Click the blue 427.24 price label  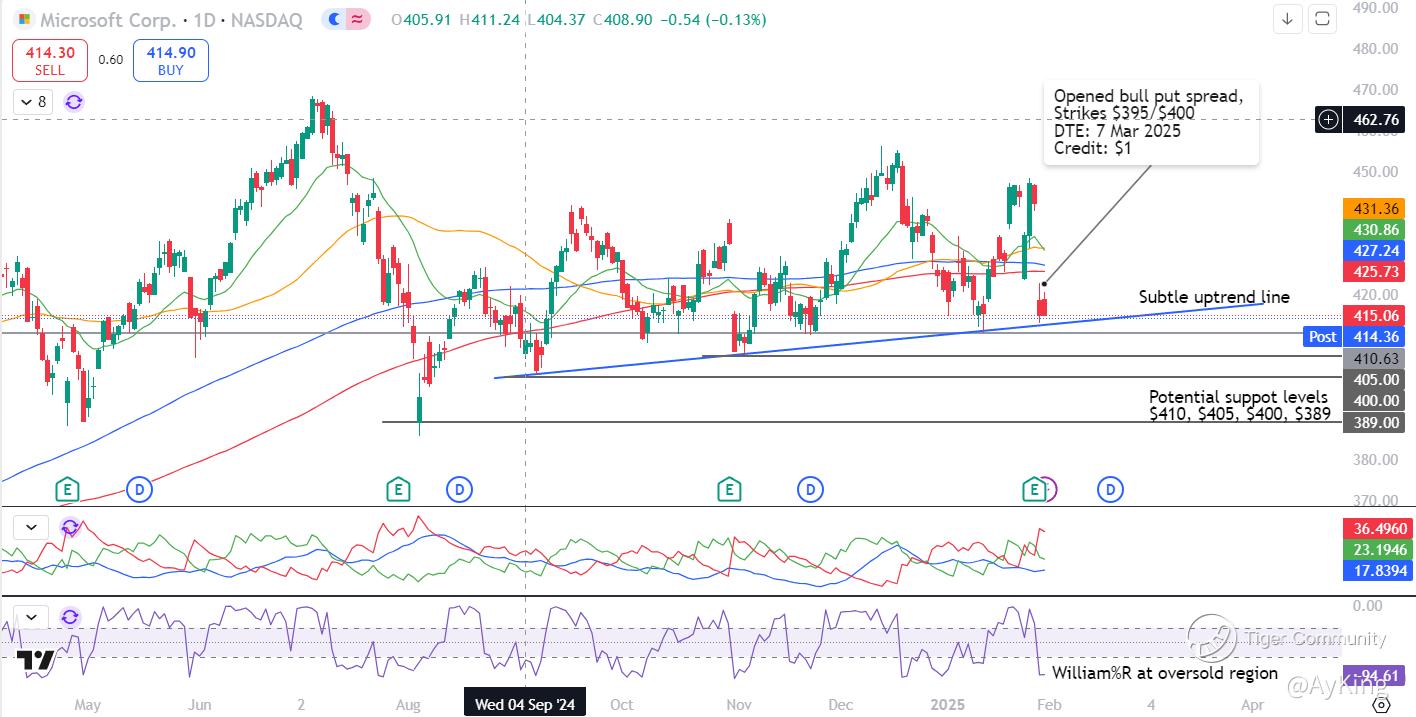click(x=1375, y=250)
